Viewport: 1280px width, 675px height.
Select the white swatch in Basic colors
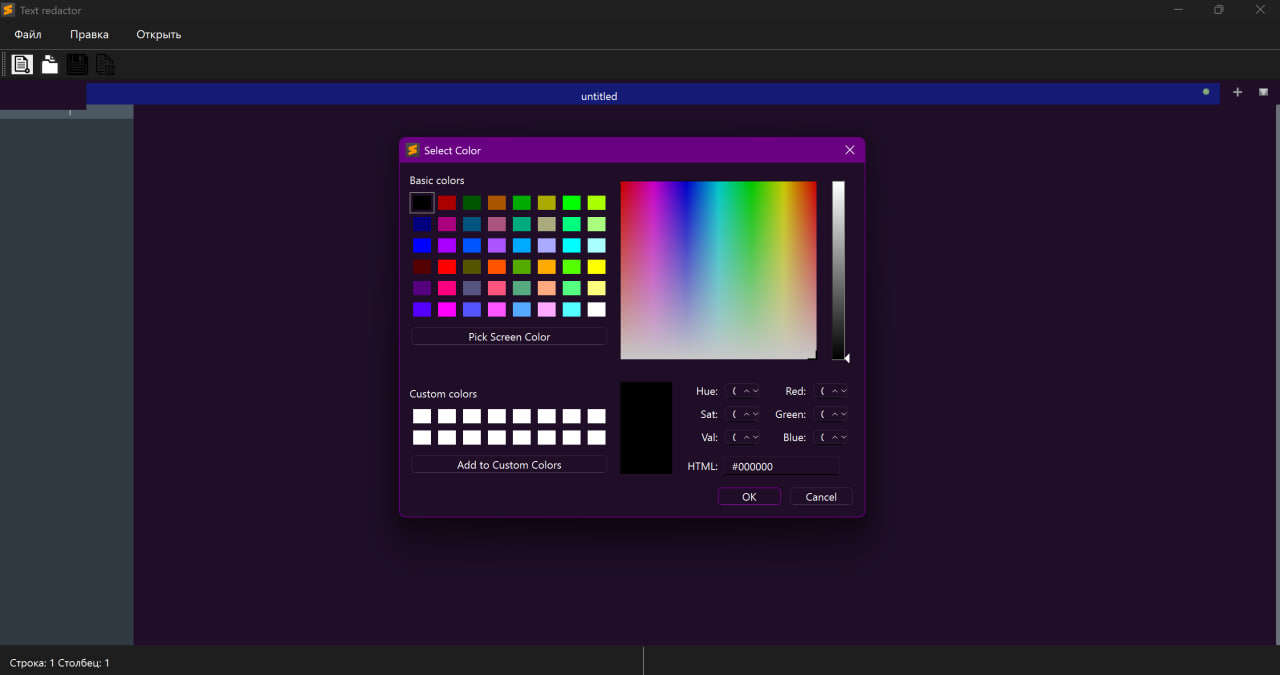click(596, 309)
